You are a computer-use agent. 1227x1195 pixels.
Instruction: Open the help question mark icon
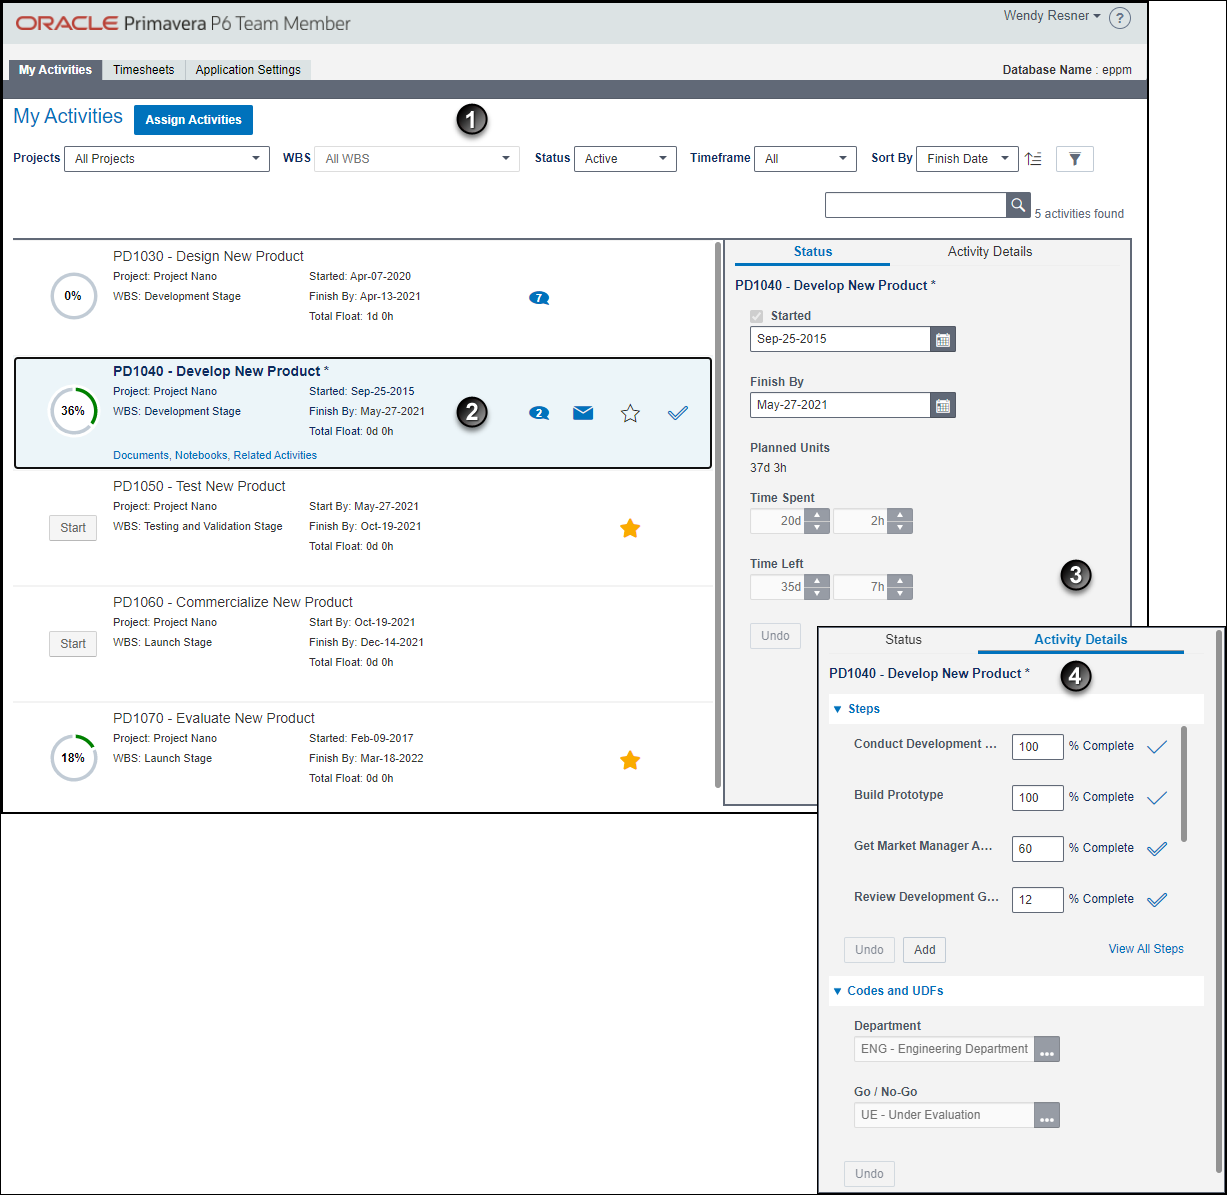1120,18
